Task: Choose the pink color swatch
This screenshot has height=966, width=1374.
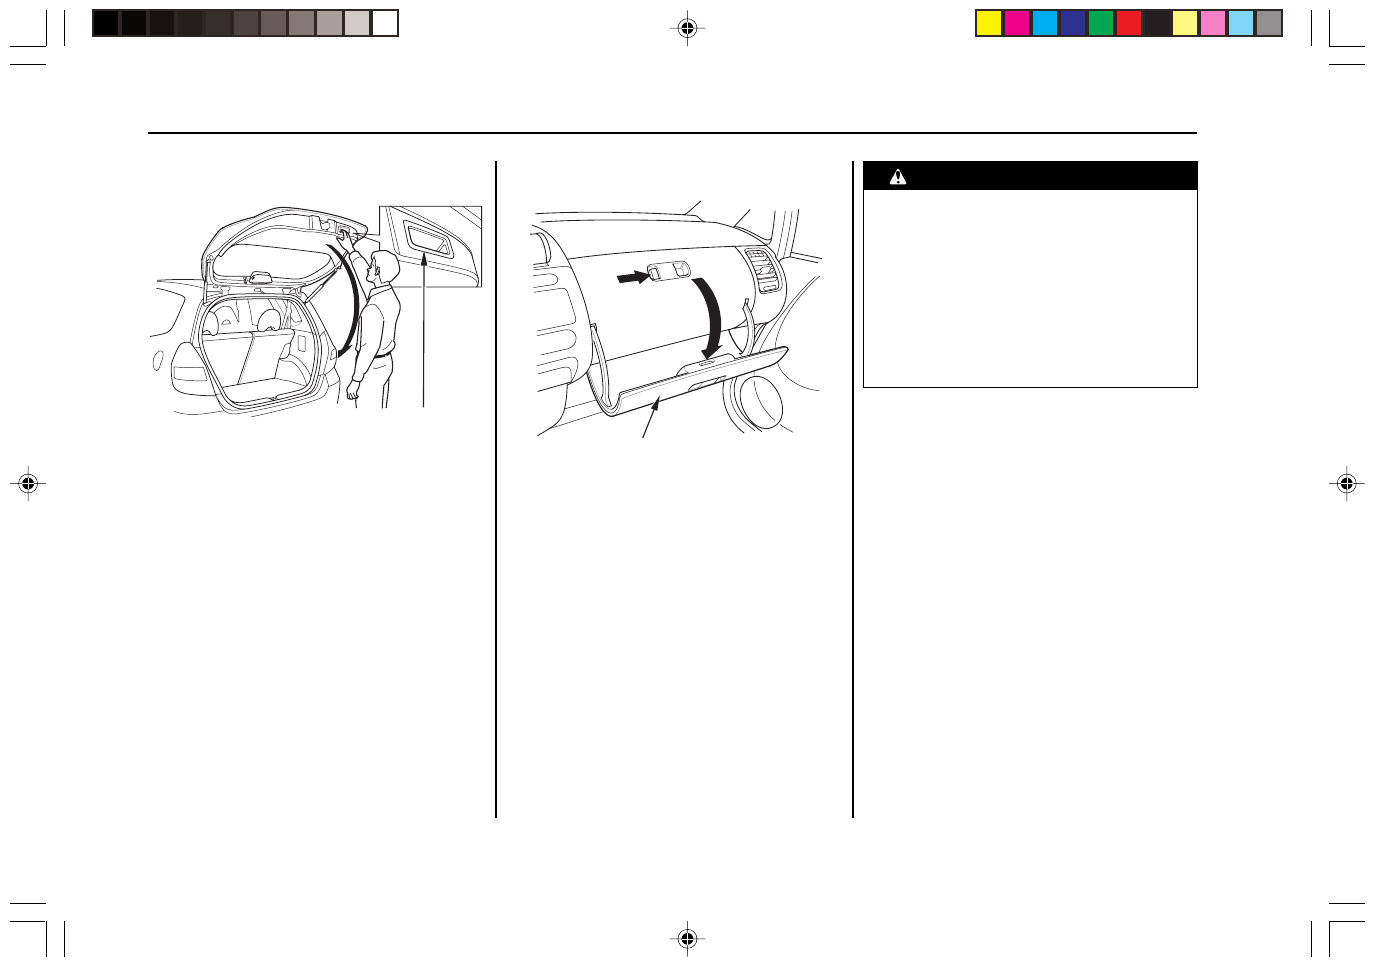Action: pyautogui.click(x=1213, y=24)
